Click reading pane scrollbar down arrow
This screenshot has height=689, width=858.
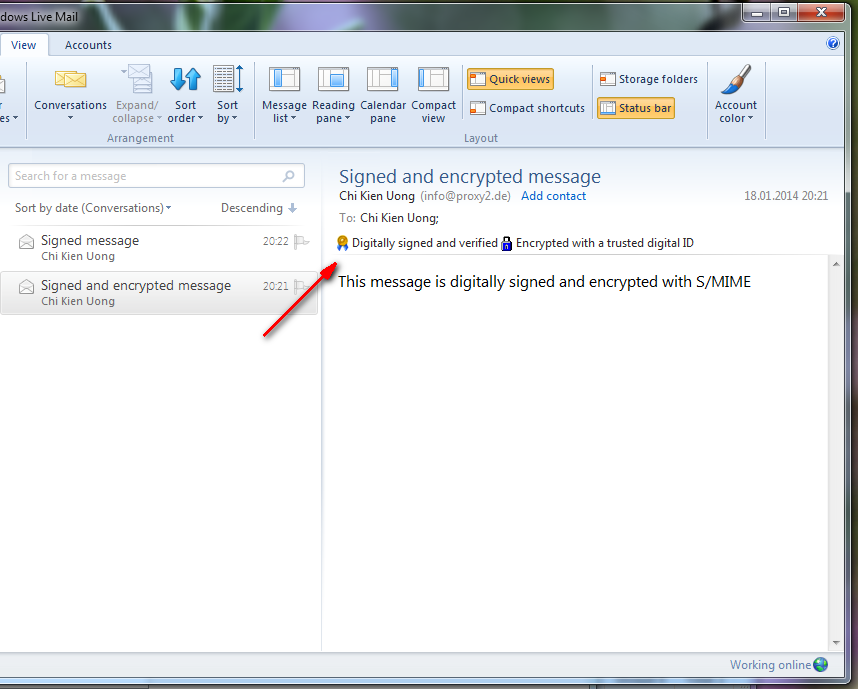[836, 642]
